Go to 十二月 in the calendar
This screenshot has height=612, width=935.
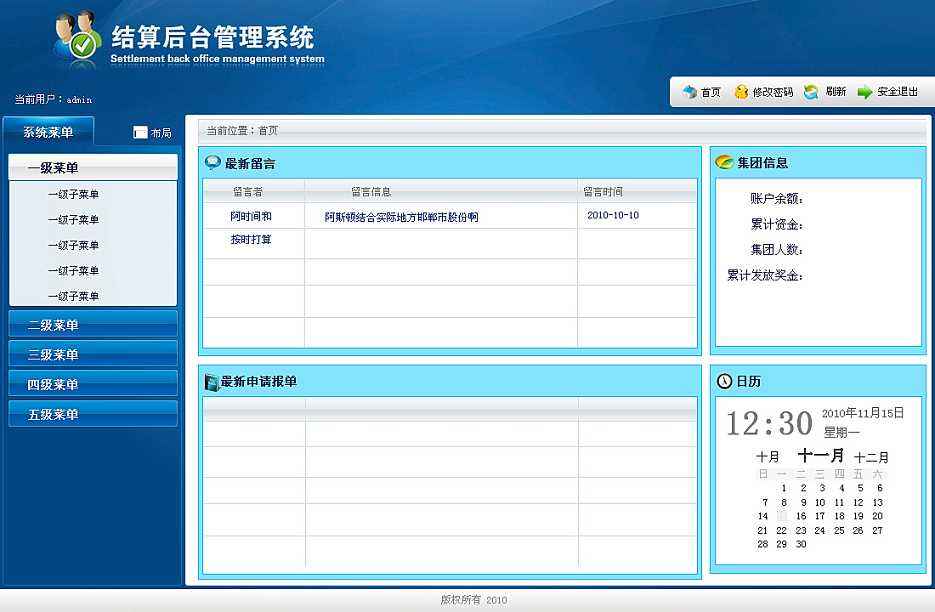point(871,457)
